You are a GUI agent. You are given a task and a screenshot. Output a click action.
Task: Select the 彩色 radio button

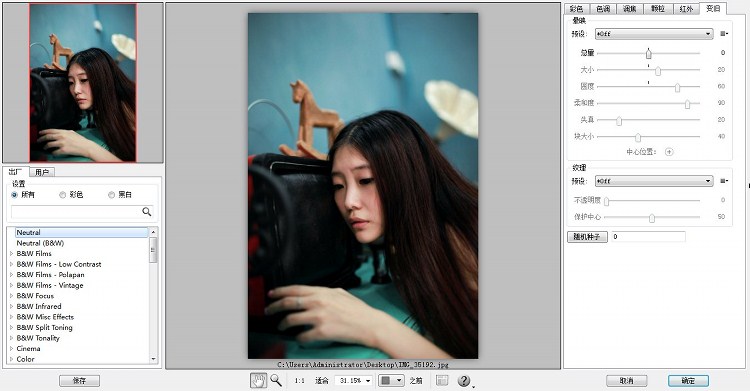(x=62, y=195)
